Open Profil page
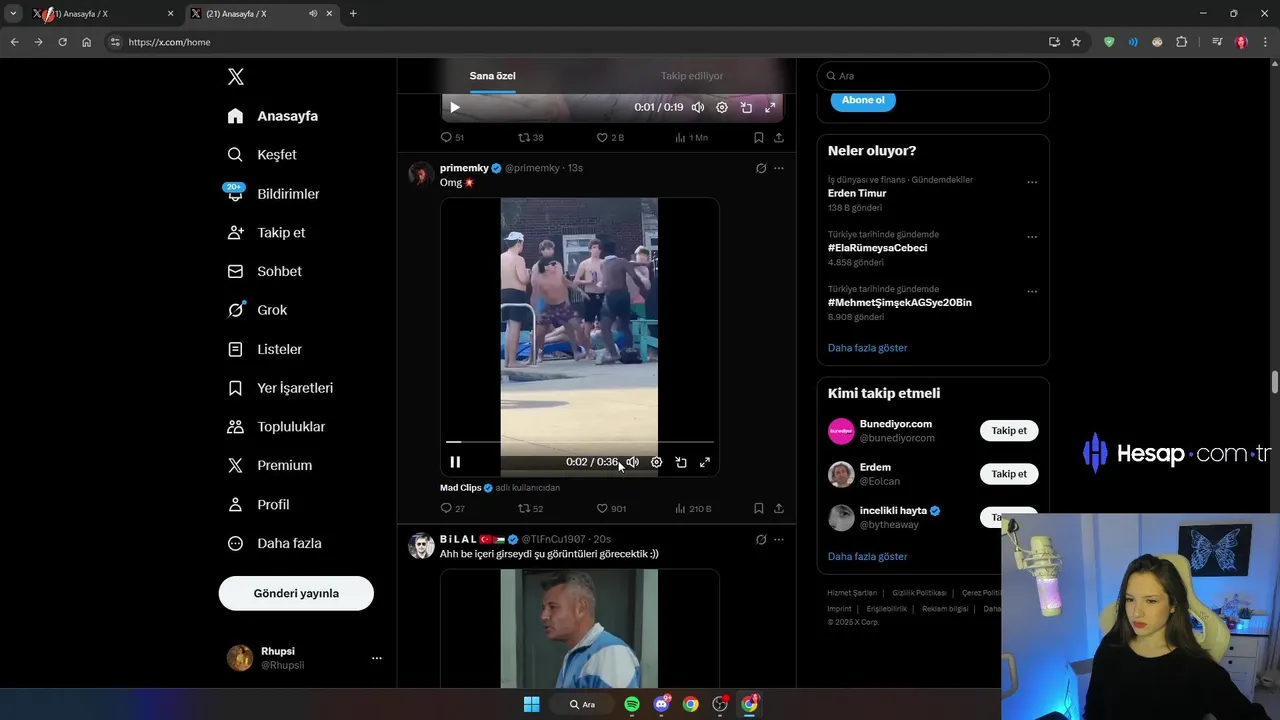The width and height of the screenshot is (1280, 720). 258,504
